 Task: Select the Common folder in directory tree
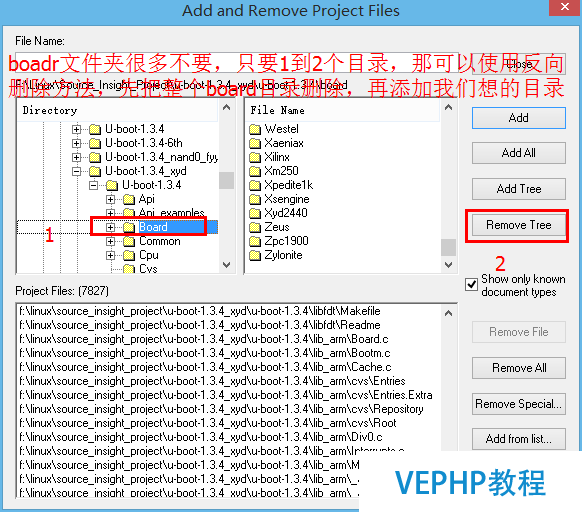click(160, 241)
